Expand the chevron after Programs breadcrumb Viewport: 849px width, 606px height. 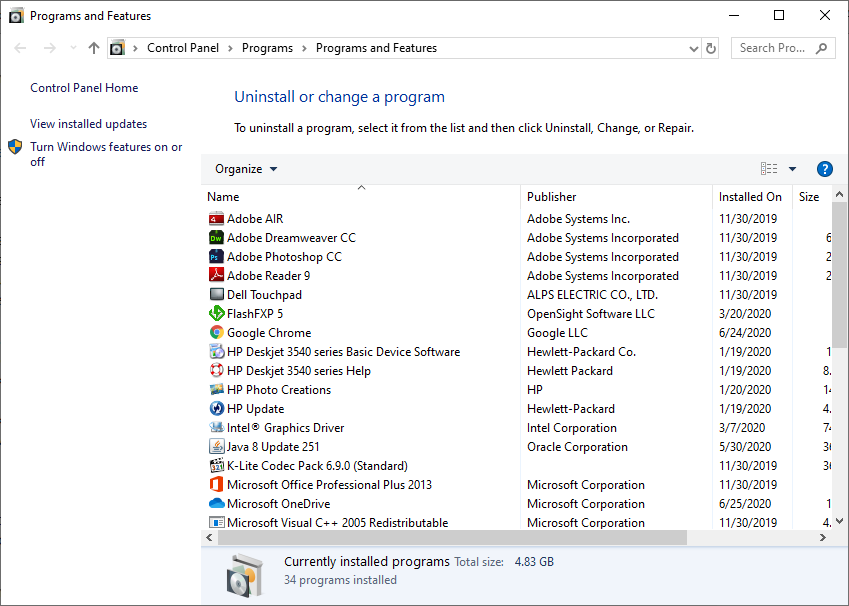304,48
